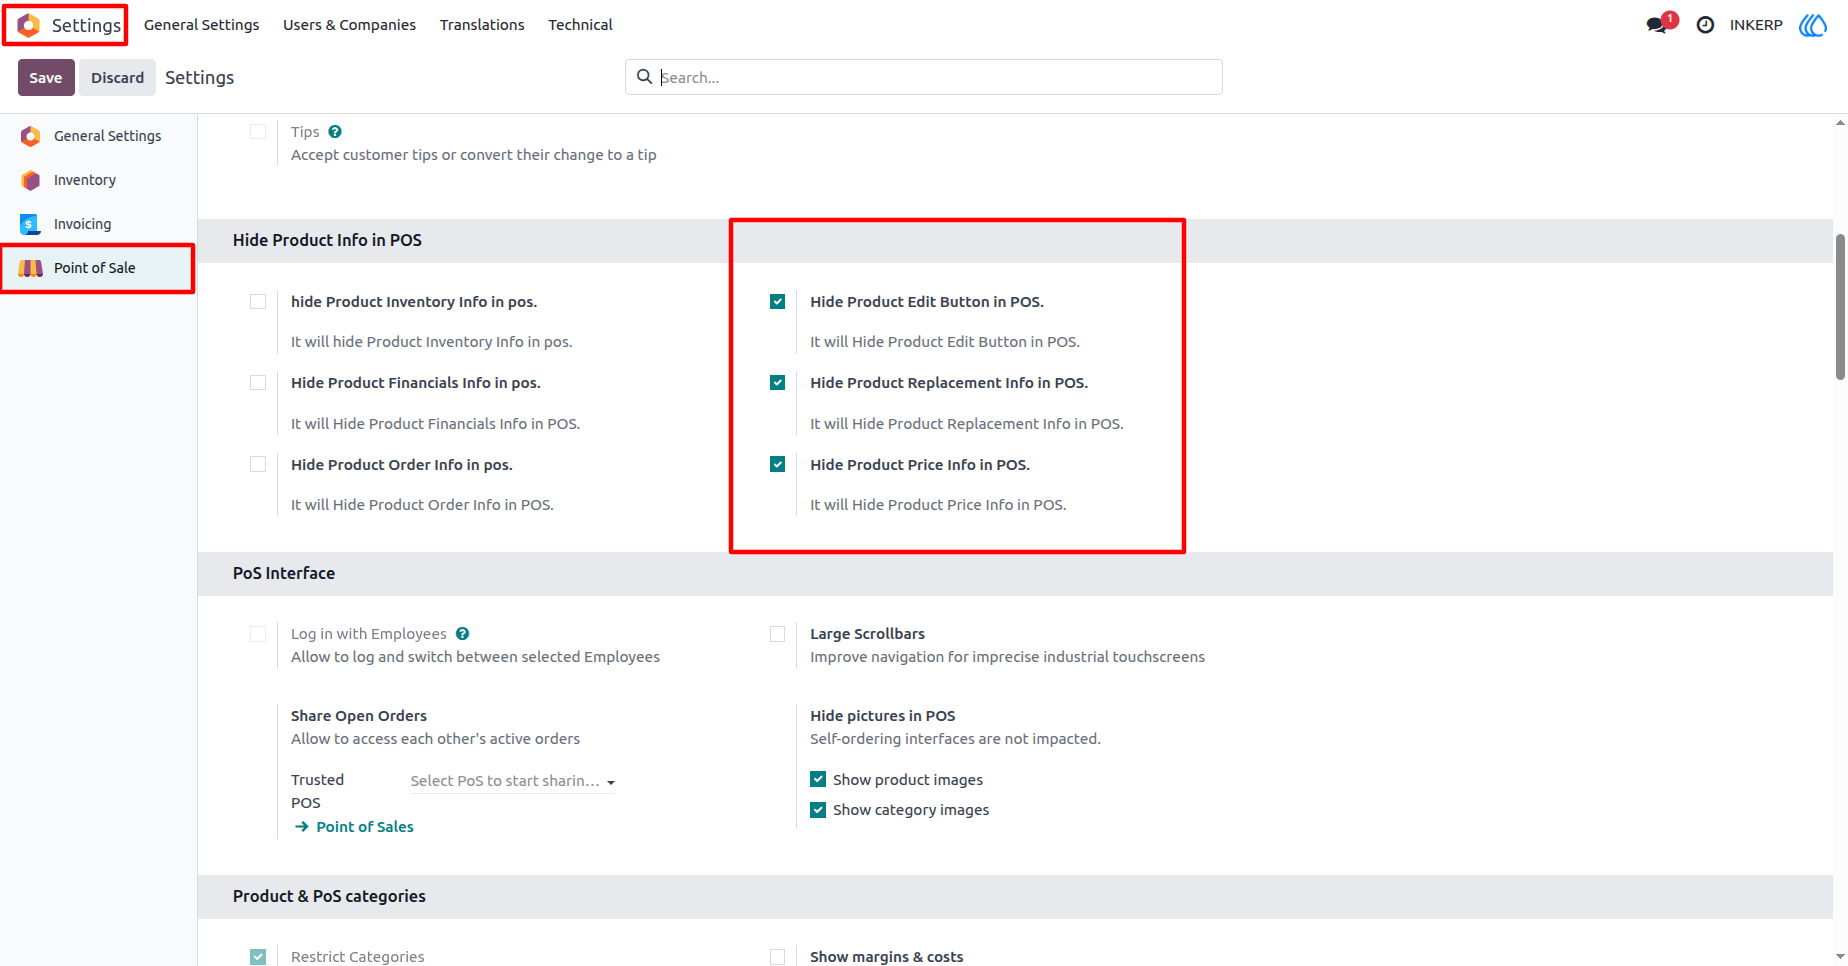
Task: Click the PoS Interface section heading
Action: 284,573
